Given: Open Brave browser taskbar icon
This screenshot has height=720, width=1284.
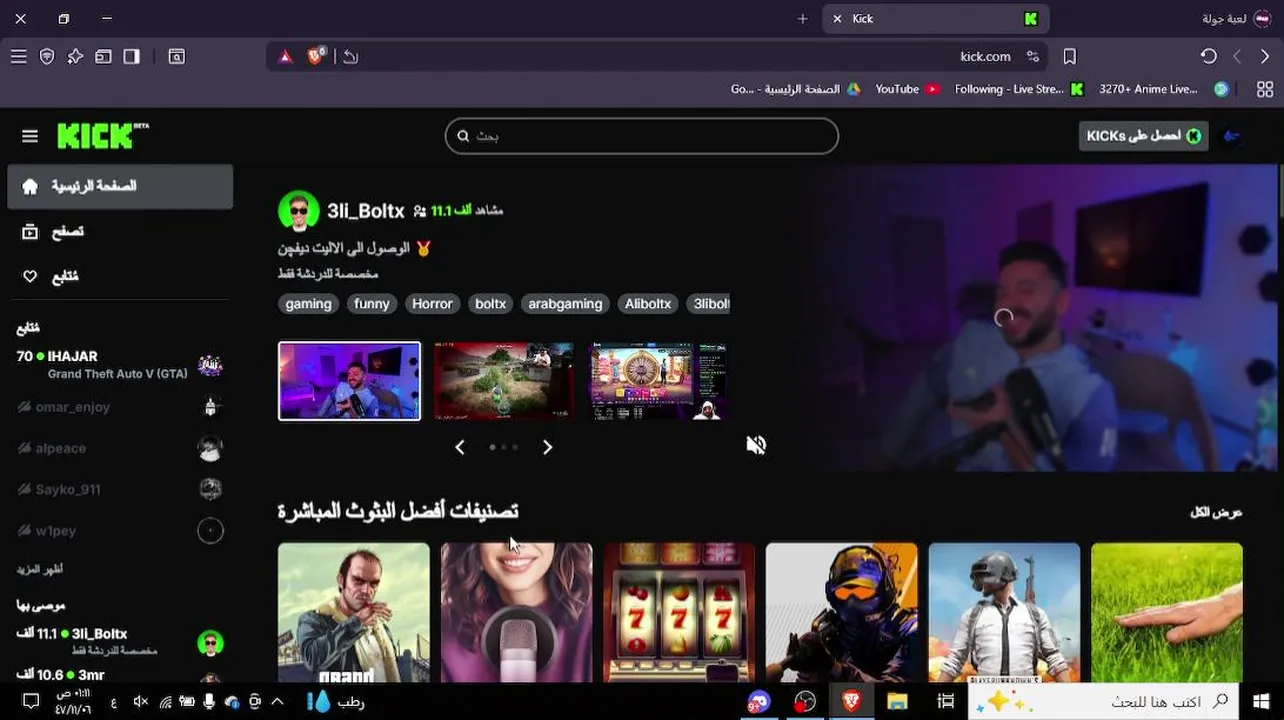Looking at the screenshot, I should pos(851,702).
